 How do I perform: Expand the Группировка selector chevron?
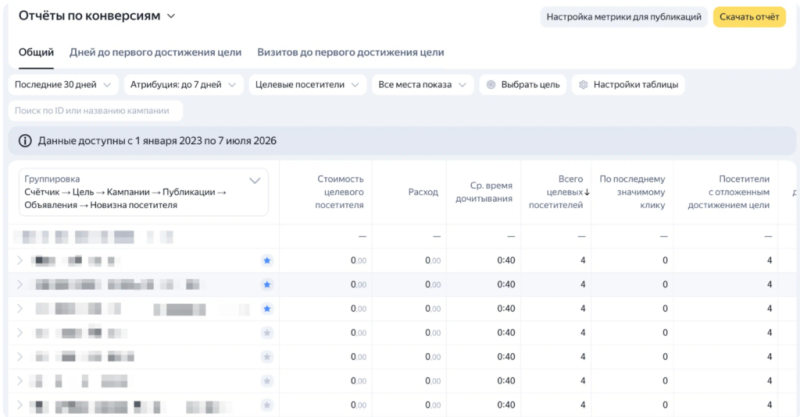[255, 180]
